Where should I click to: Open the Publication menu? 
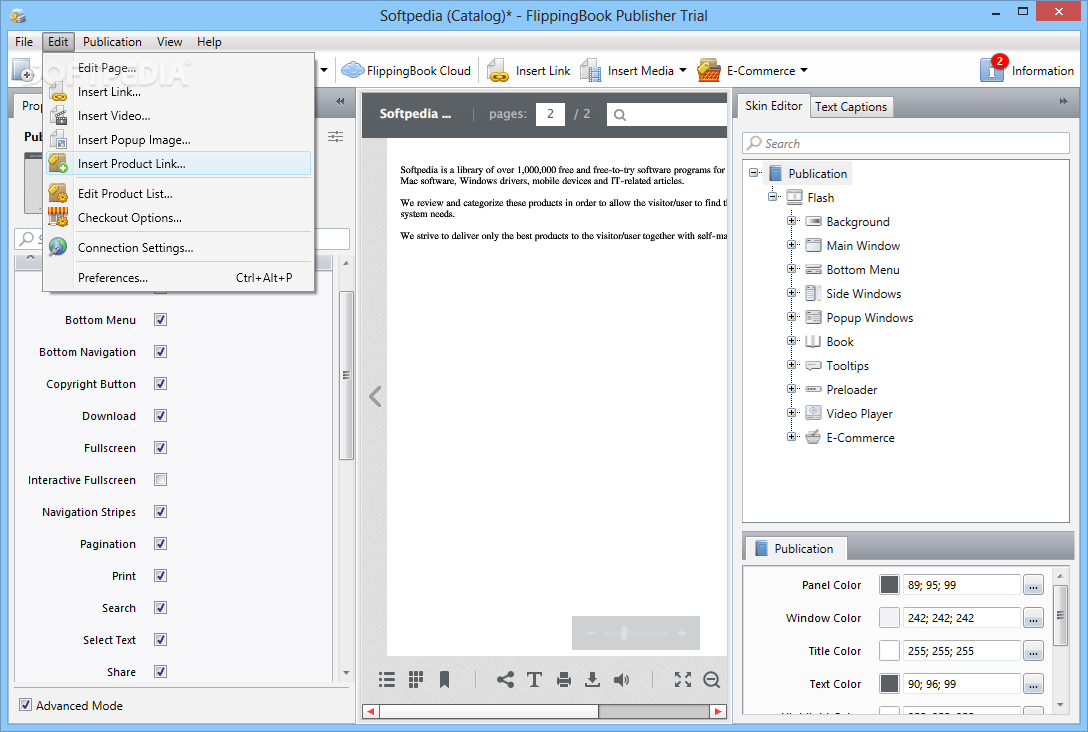(112, 42)
